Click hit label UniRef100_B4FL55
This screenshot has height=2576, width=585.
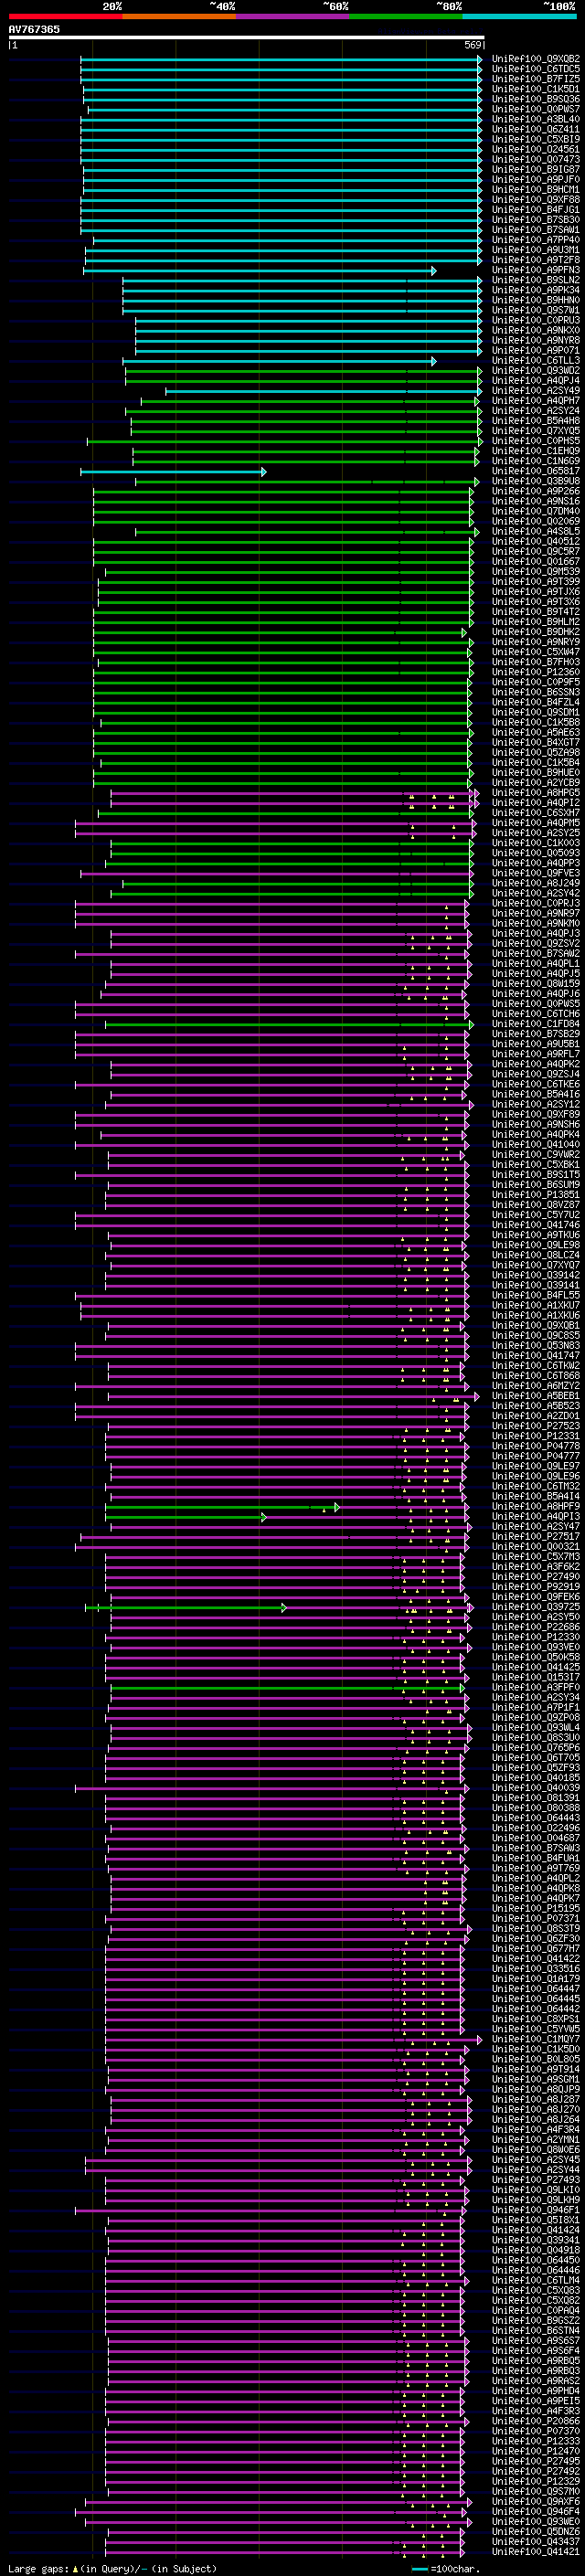click(536, 1295)
